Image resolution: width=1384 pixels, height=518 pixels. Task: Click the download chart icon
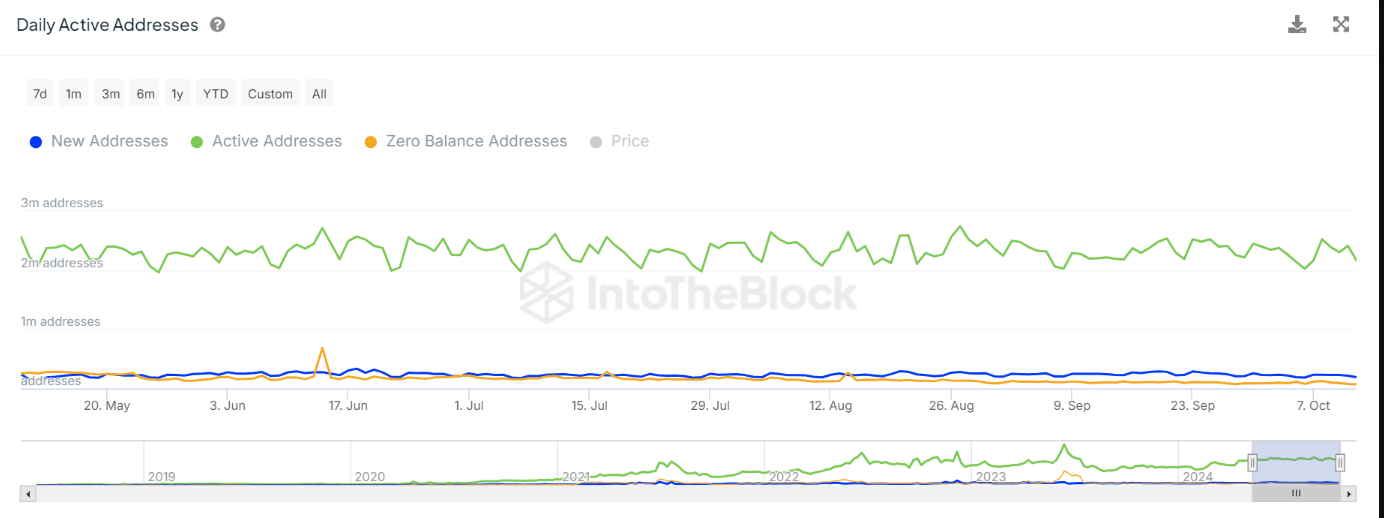1297,25
